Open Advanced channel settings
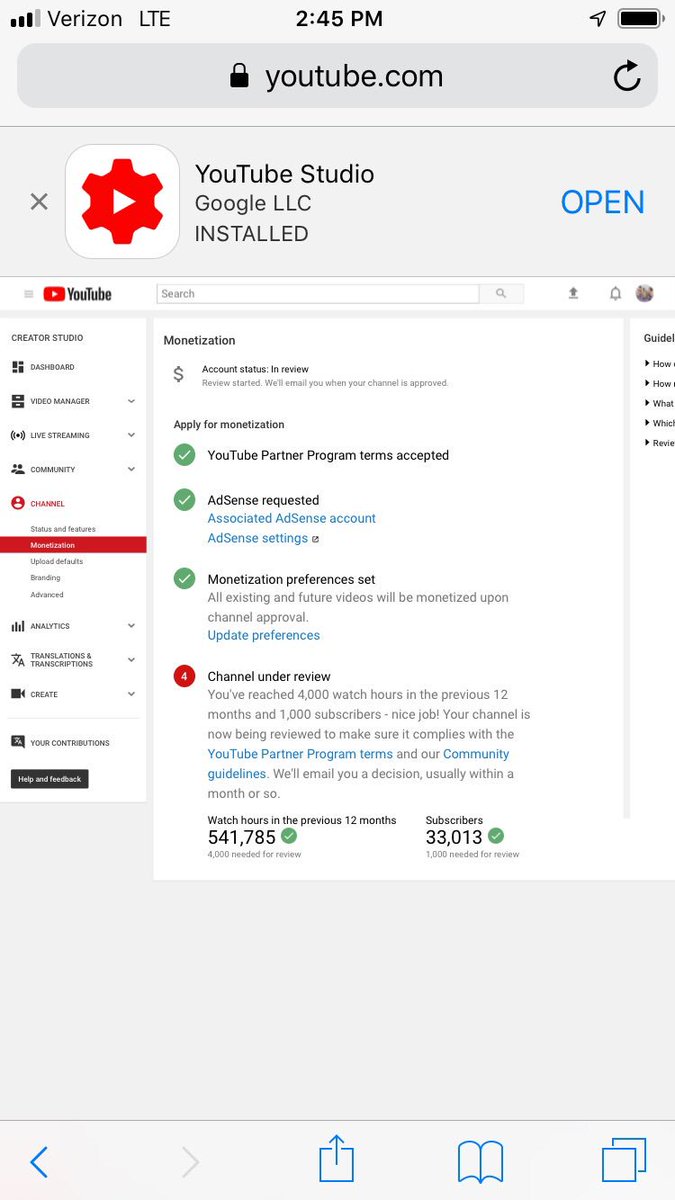The height and width of the screenshot is (1200, 675). [47, 595]
